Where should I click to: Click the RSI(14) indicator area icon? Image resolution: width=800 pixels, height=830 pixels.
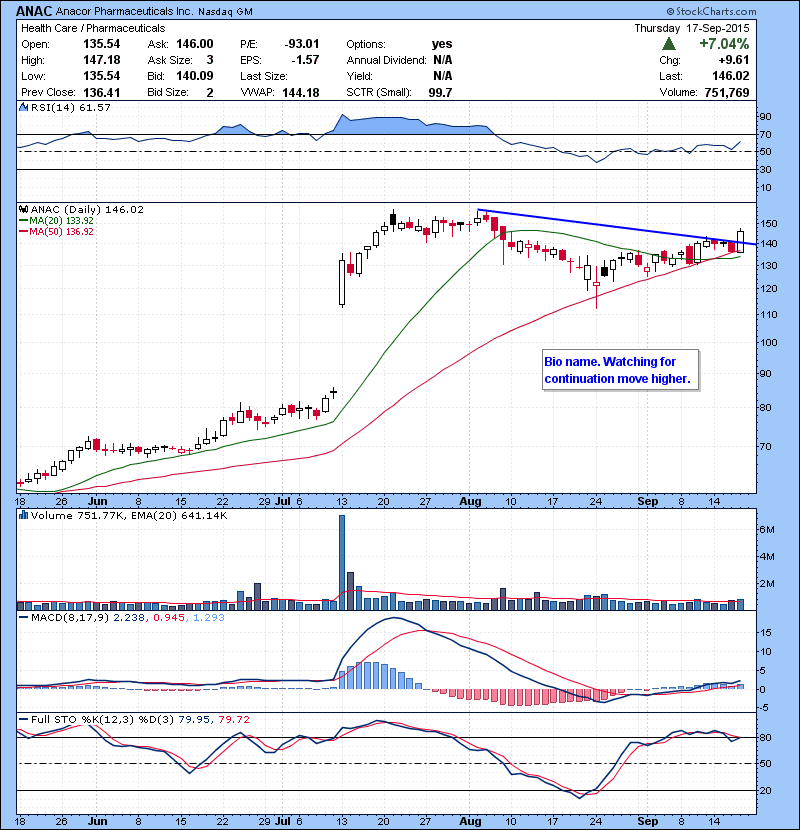(23, 107)
